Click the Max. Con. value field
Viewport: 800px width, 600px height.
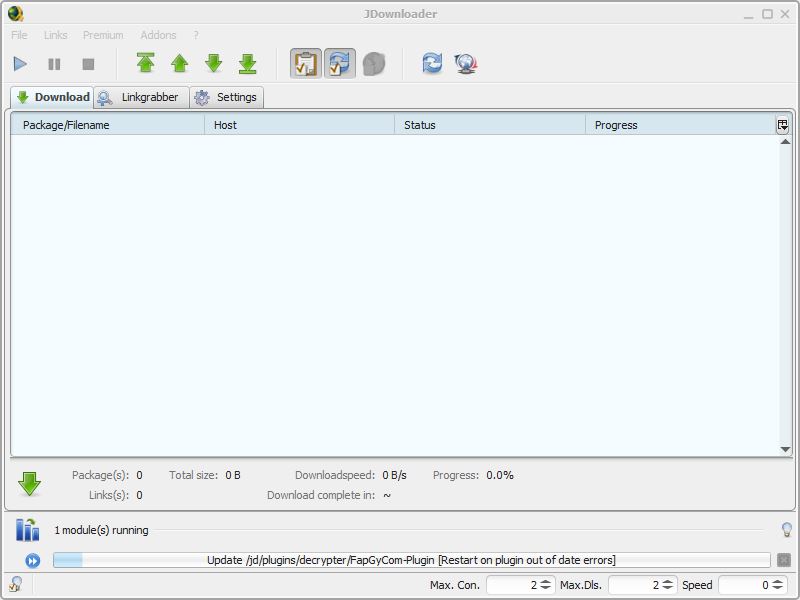point(513,585)
